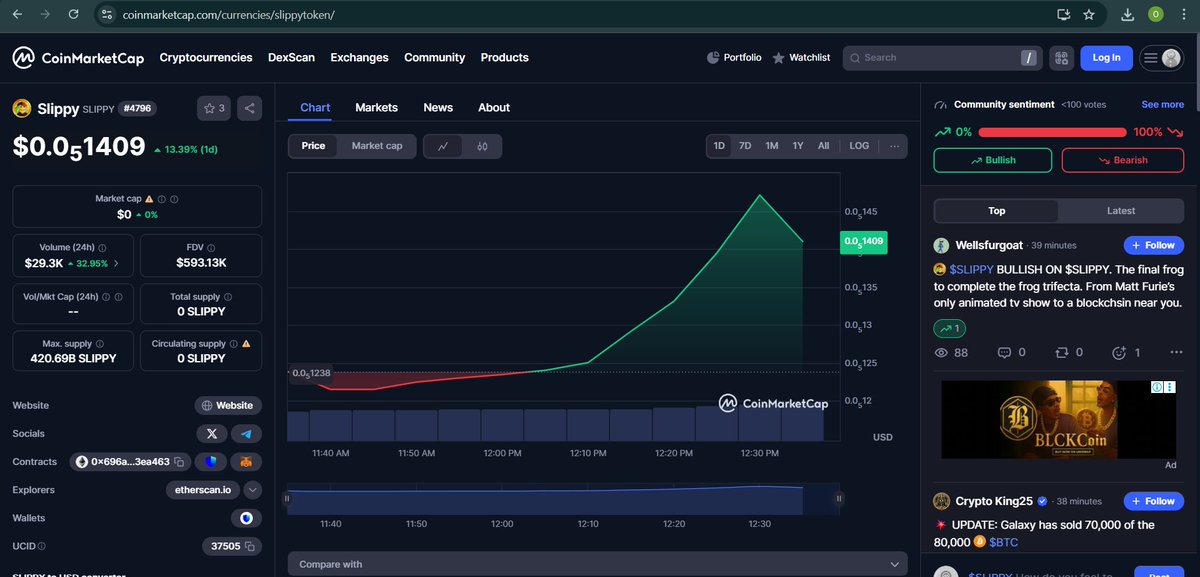React to the Wellsfurgoat post with emoji icon

point(1118,352)
